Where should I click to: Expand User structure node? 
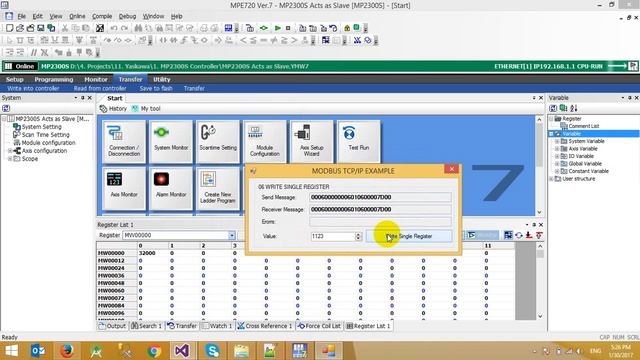pos(551,179)
